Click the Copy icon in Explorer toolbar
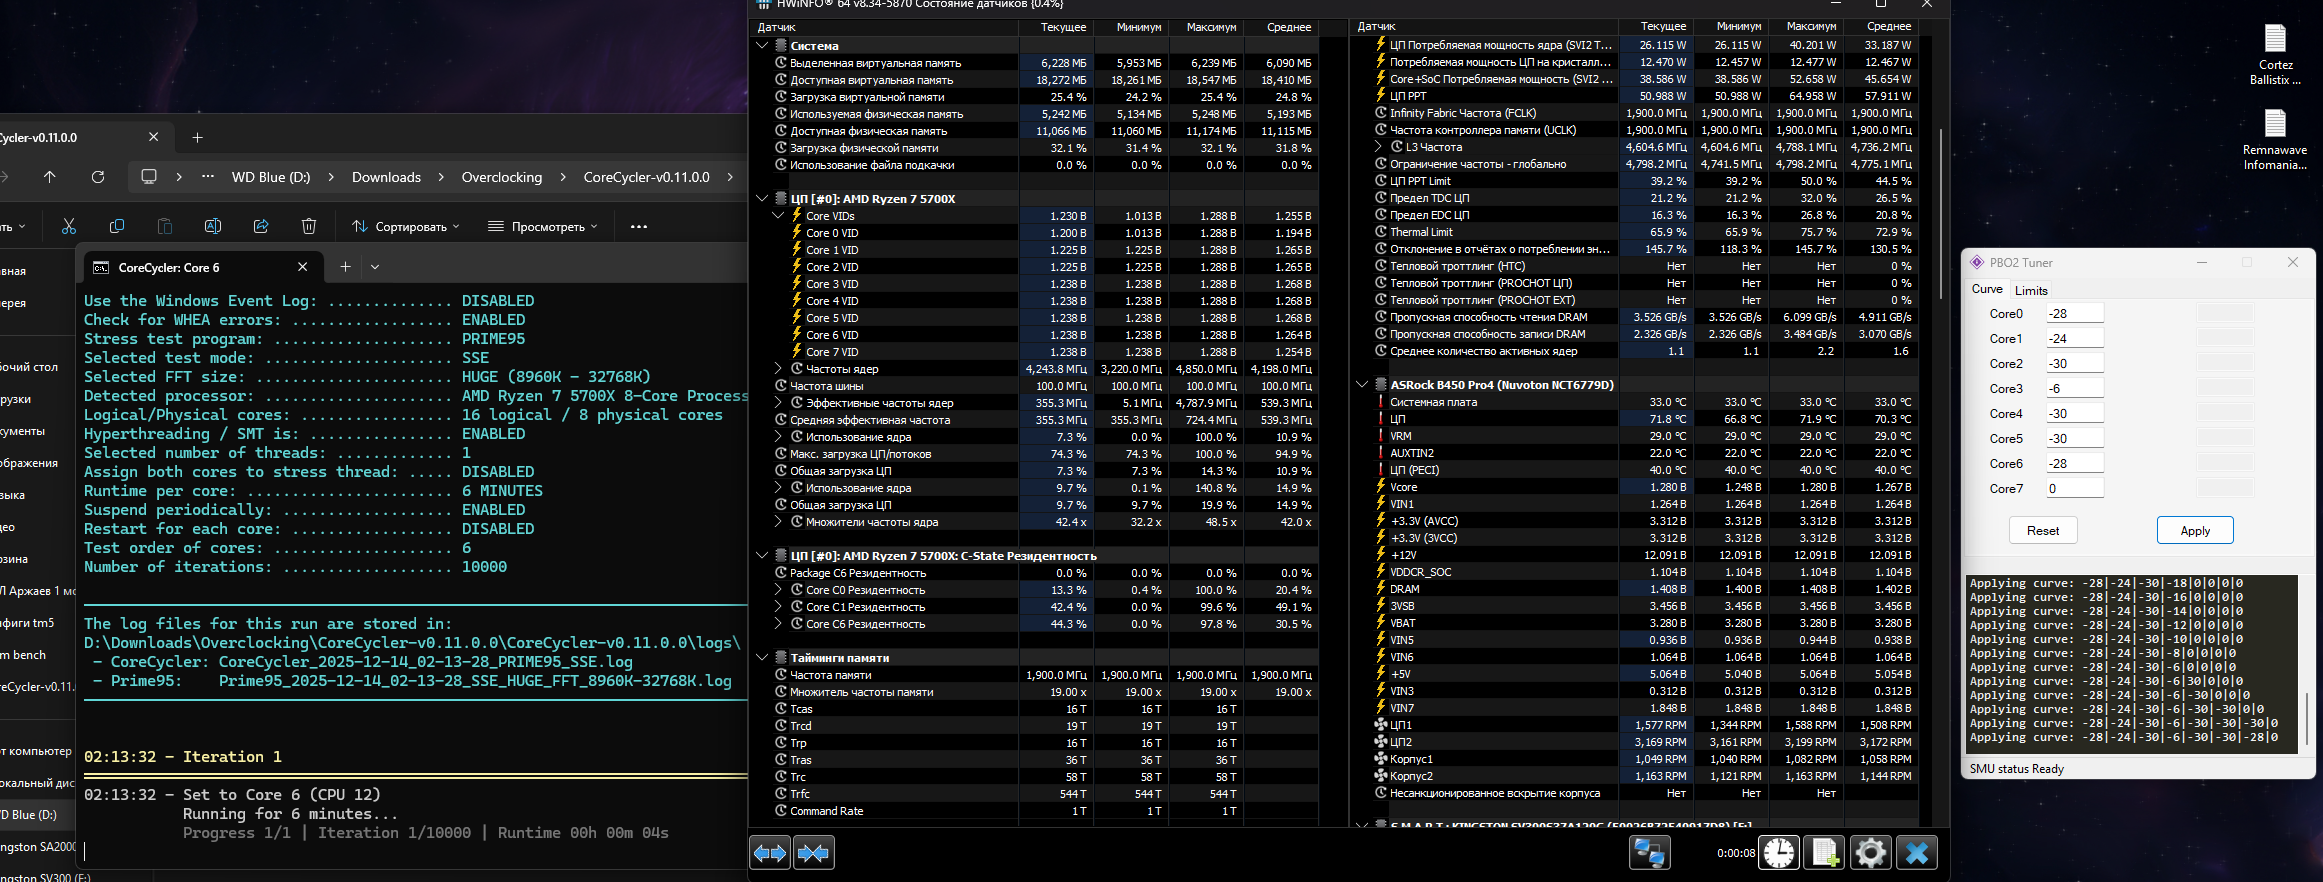Screen dimensions: 2323x882 pos(117,227)
